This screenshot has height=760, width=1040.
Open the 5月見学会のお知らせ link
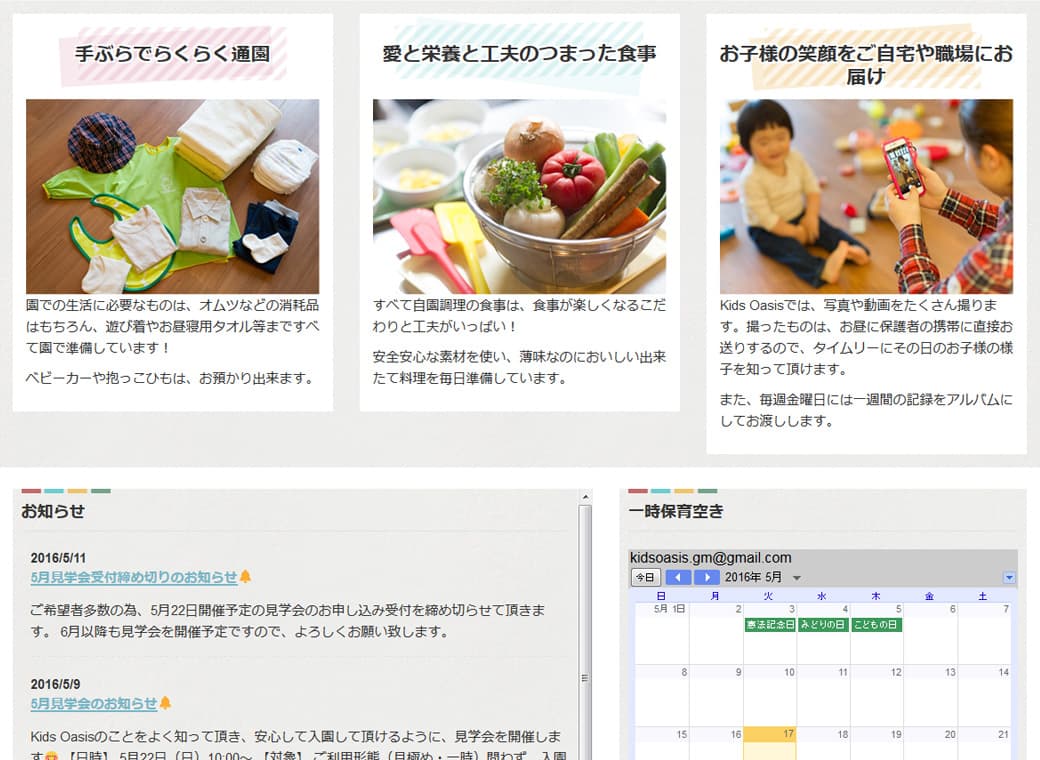(94, 703)
